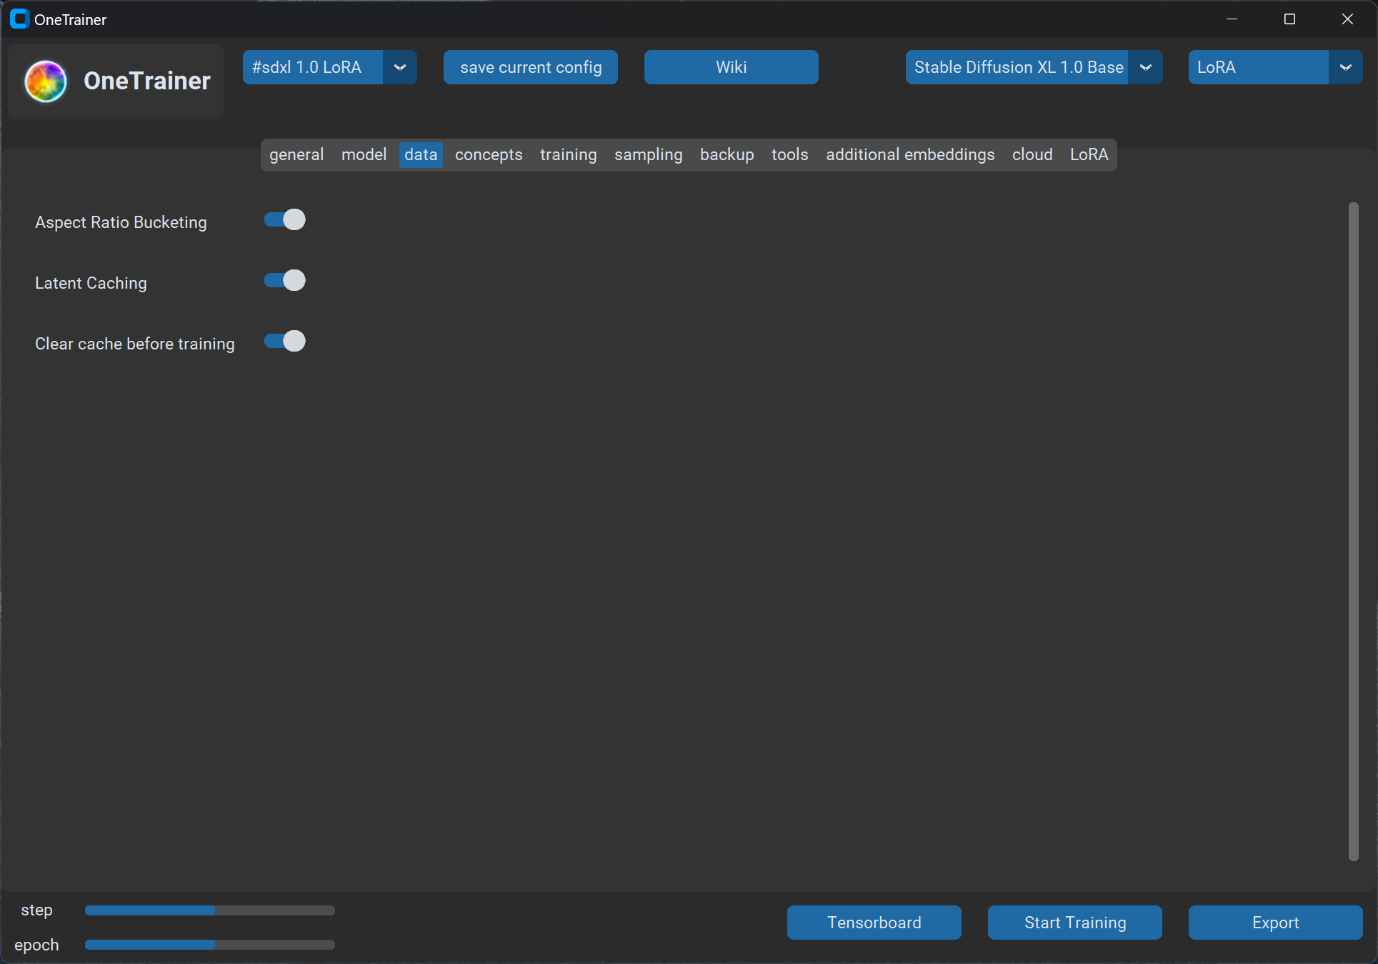Switch to the concepts tab

(488, 155)
